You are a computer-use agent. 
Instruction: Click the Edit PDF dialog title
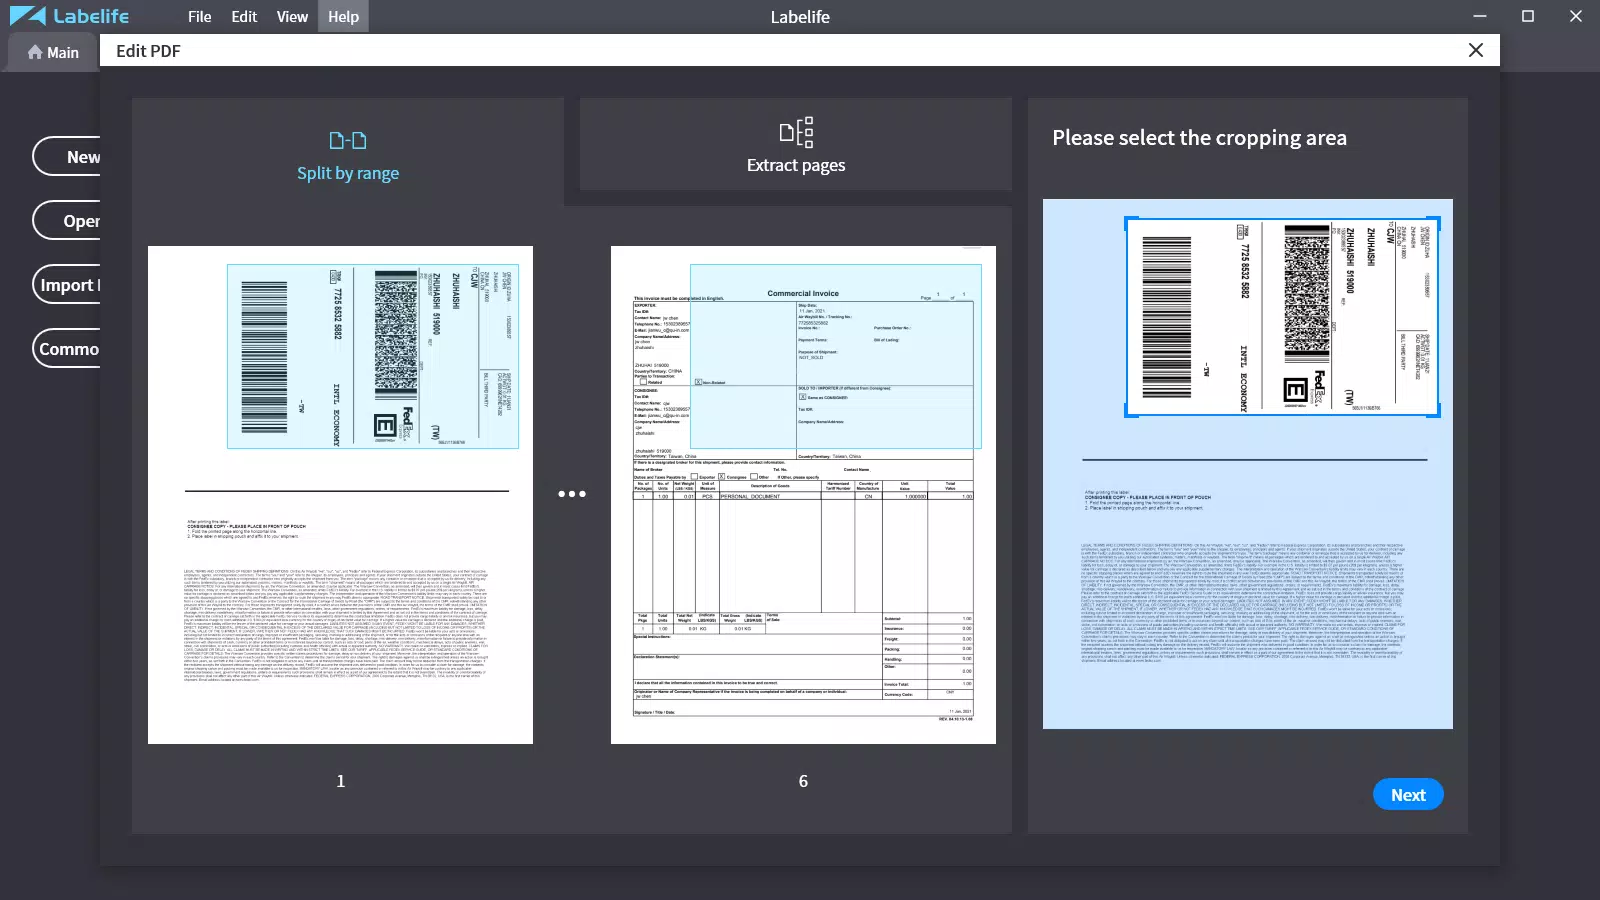[x=148, y=51]
